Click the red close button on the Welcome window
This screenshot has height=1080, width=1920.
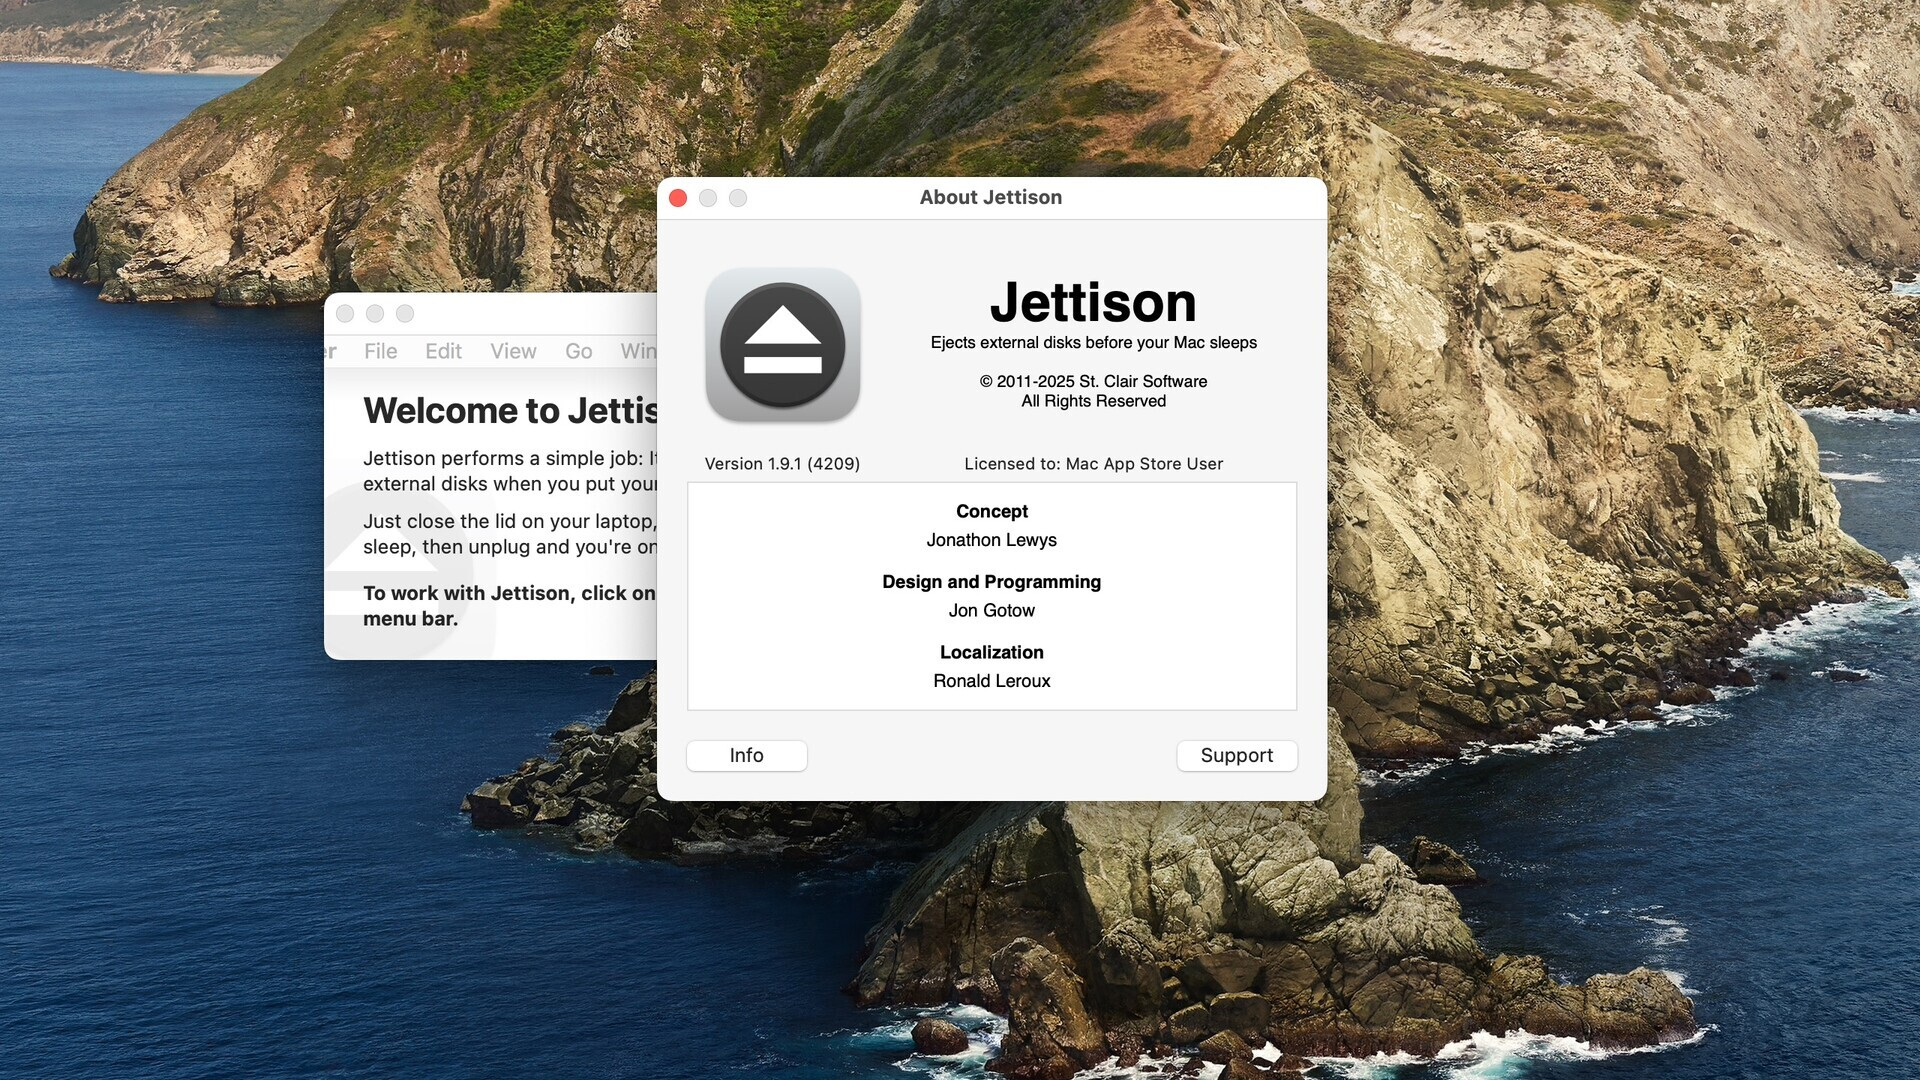click(x=345, y=313)
